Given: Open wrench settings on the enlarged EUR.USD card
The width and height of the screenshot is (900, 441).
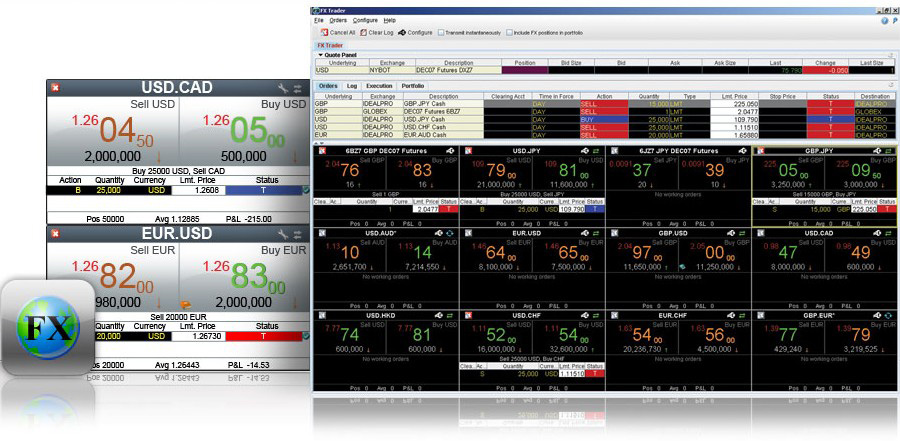Looking at the screenshot, I should 282,234.
